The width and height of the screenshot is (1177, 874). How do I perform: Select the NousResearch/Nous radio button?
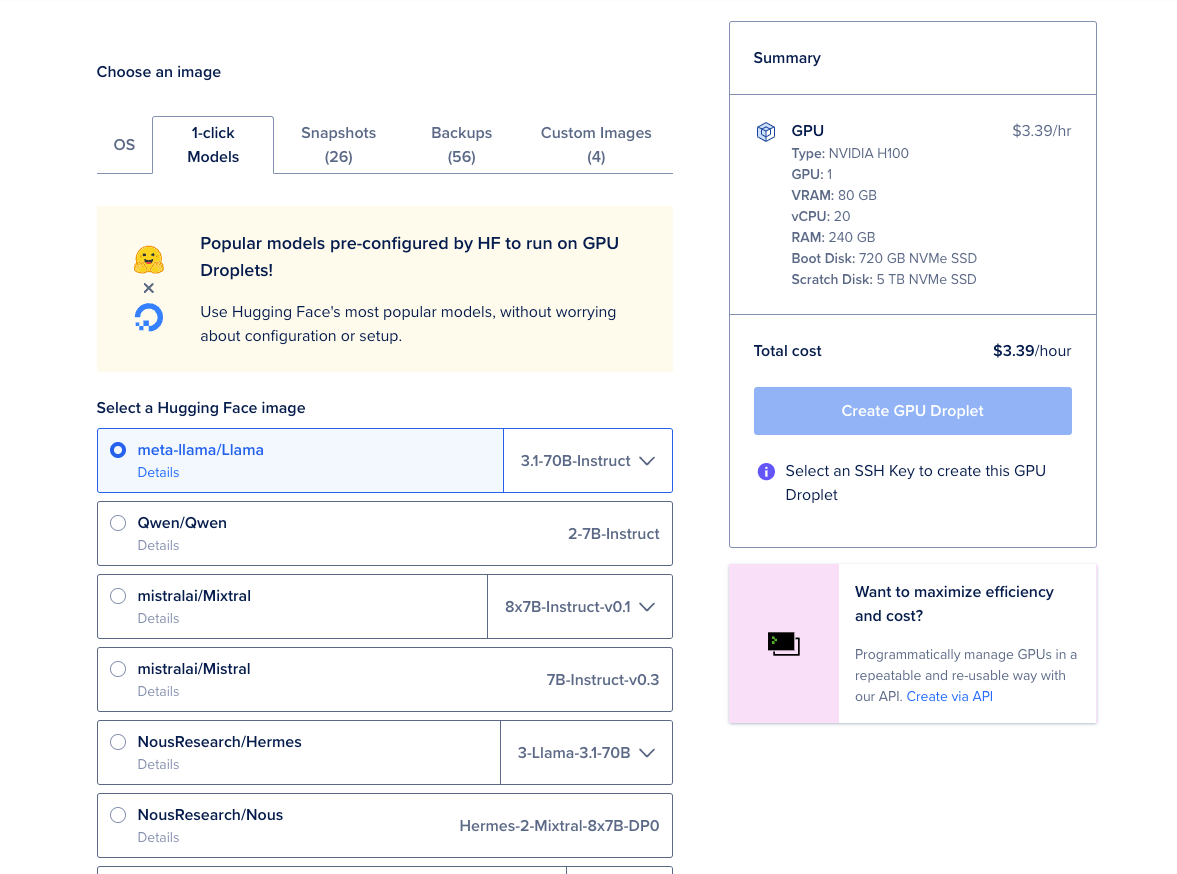(118, 815)
